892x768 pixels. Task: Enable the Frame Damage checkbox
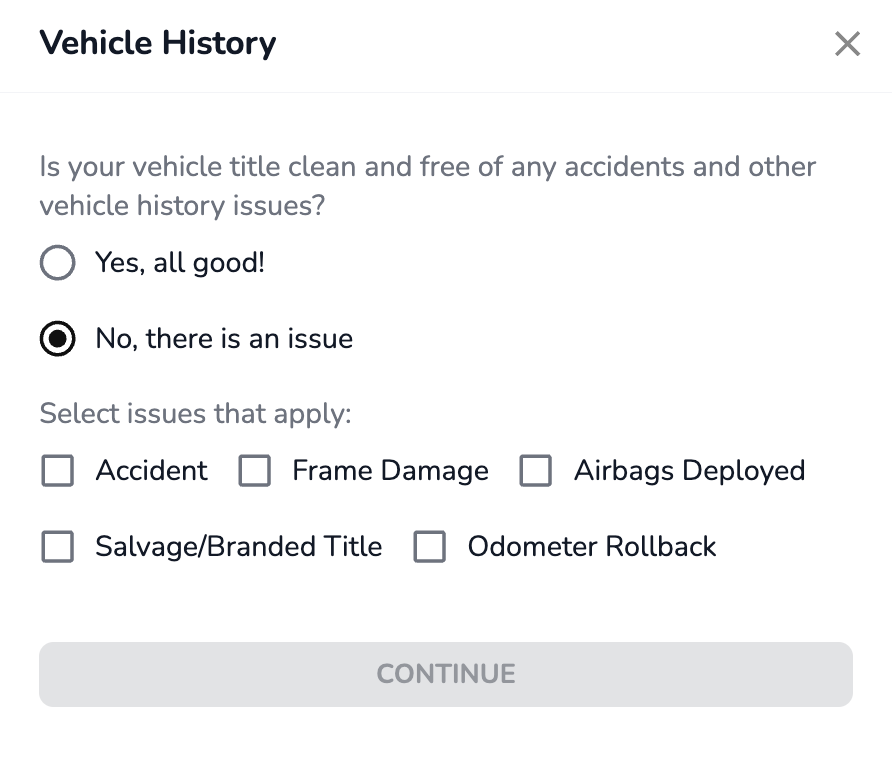point(255,471)
